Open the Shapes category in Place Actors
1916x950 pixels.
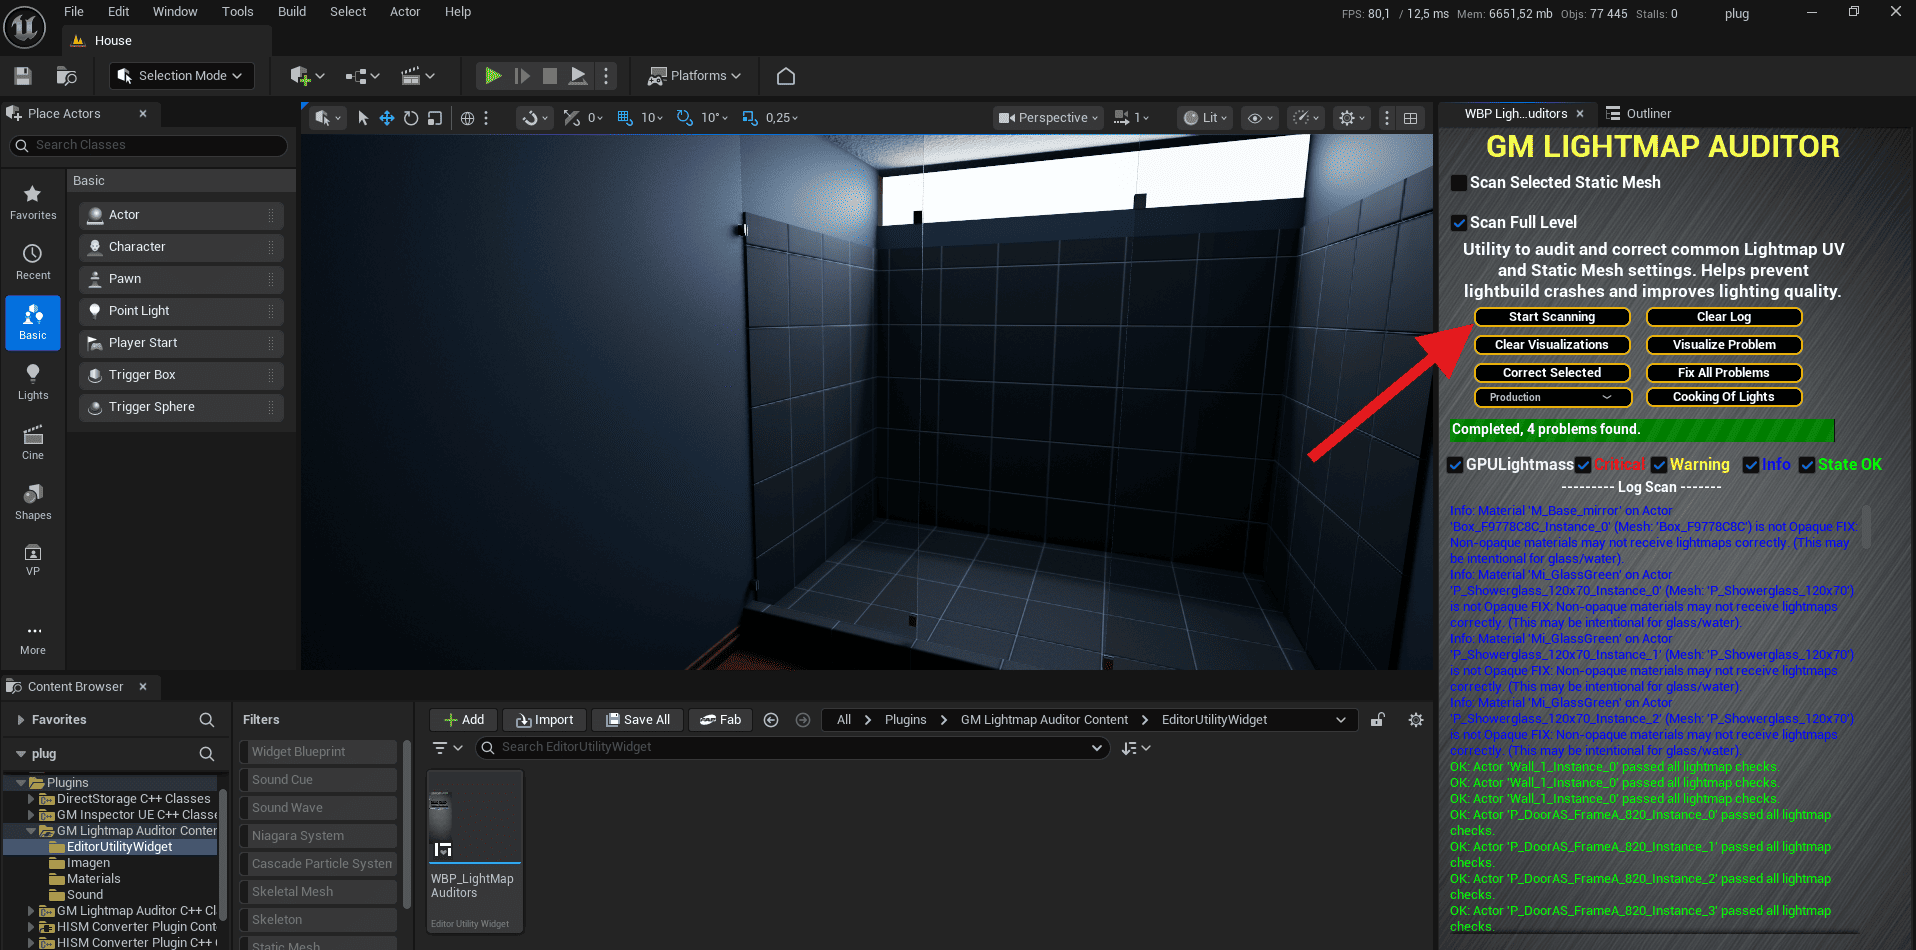coord(32,500)
